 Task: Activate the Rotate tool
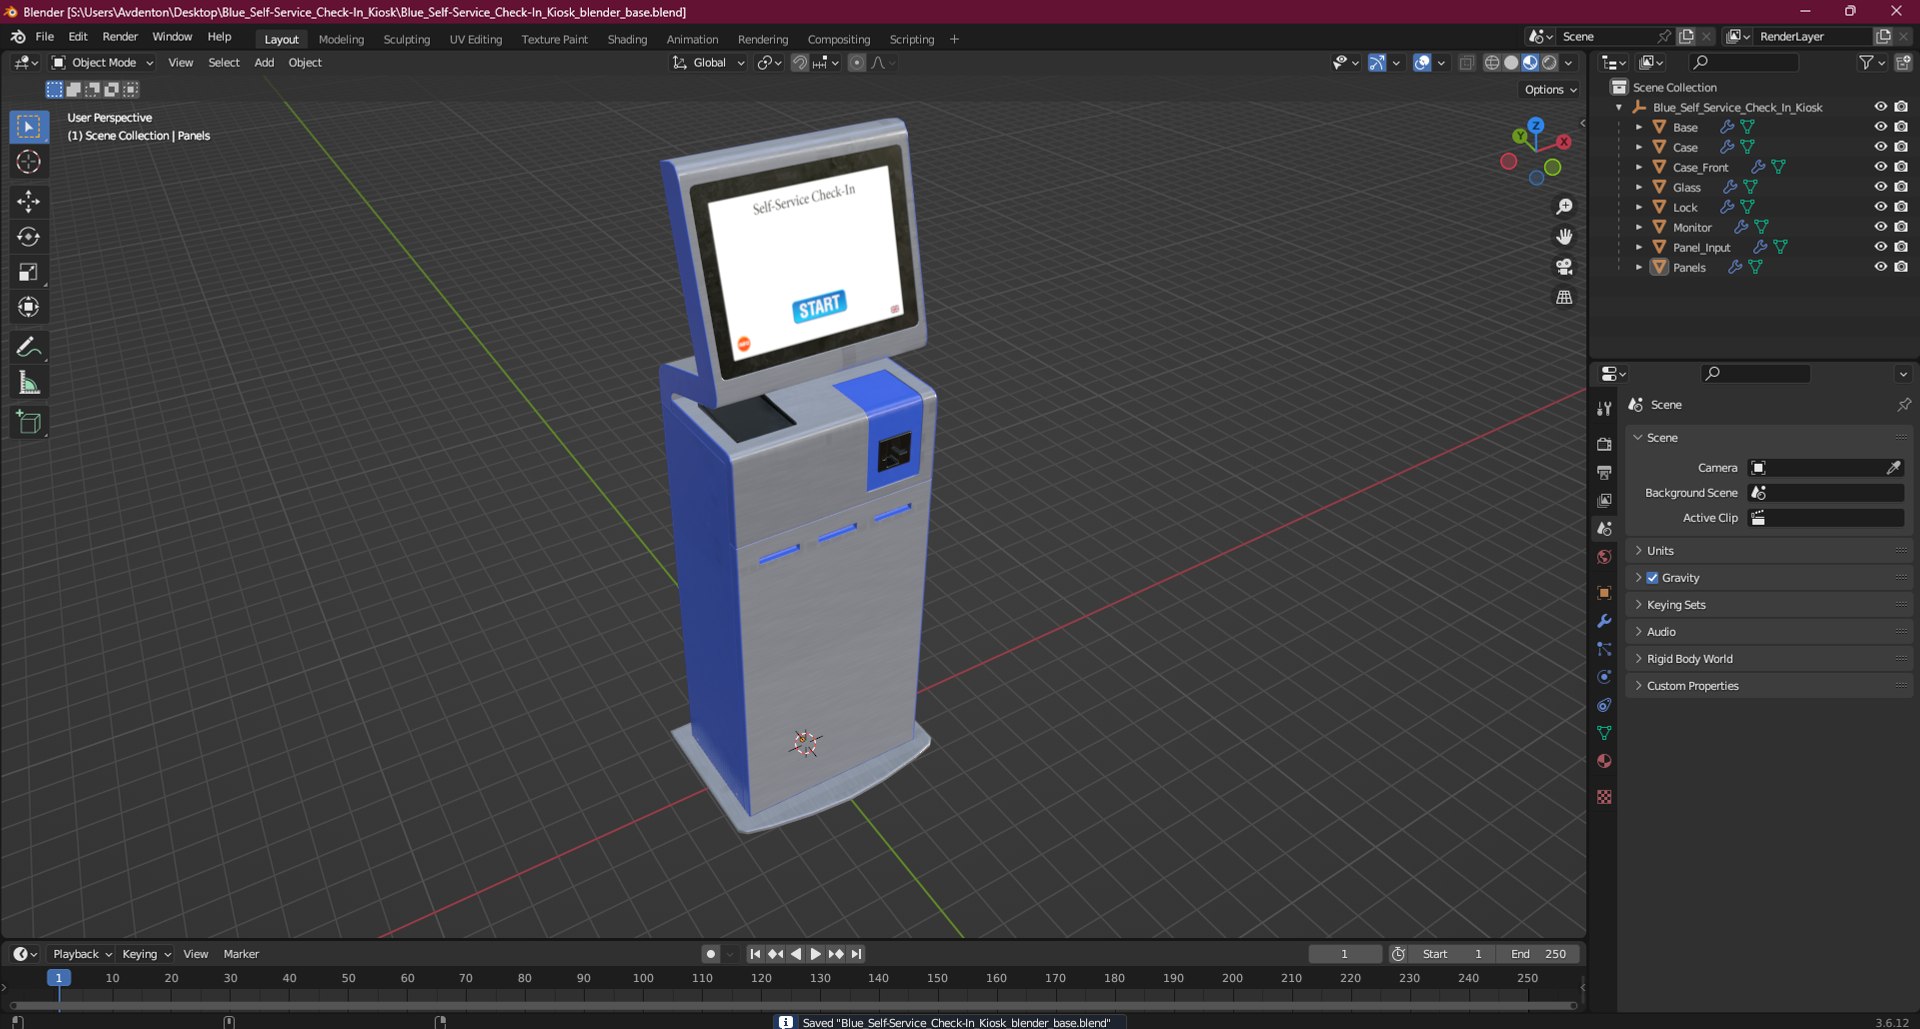(x=28, y=237)
